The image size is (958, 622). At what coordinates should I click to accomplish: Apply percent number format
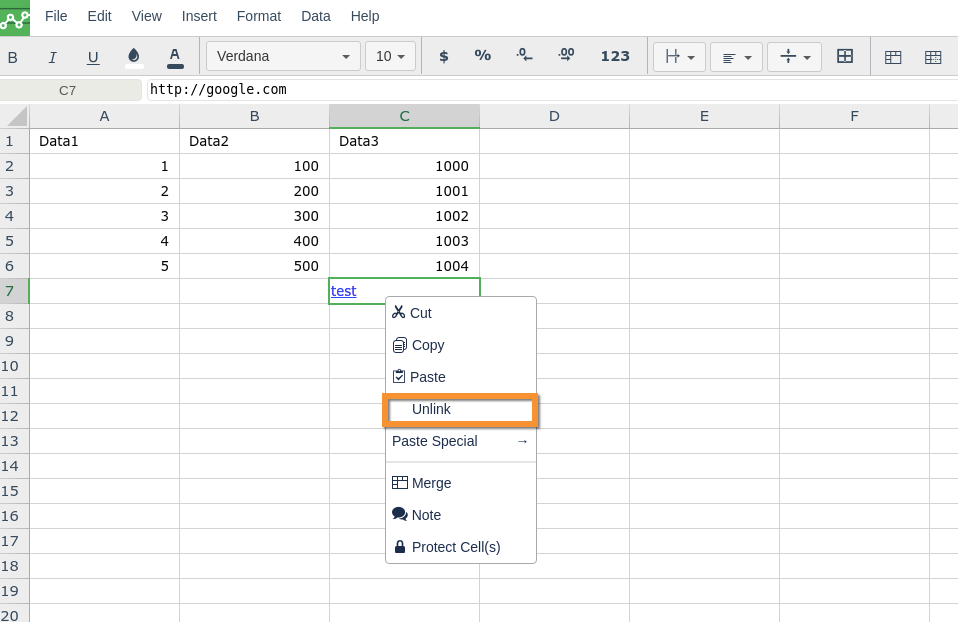pyautogui.click(x=483, y=57)
